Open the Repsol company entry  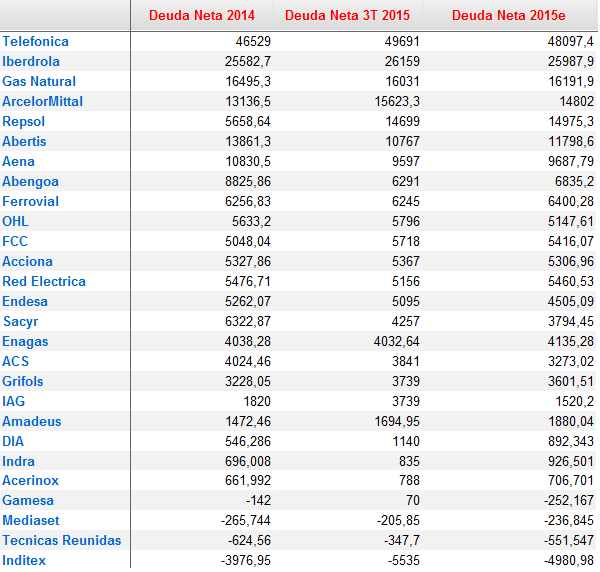coord(23,122)
